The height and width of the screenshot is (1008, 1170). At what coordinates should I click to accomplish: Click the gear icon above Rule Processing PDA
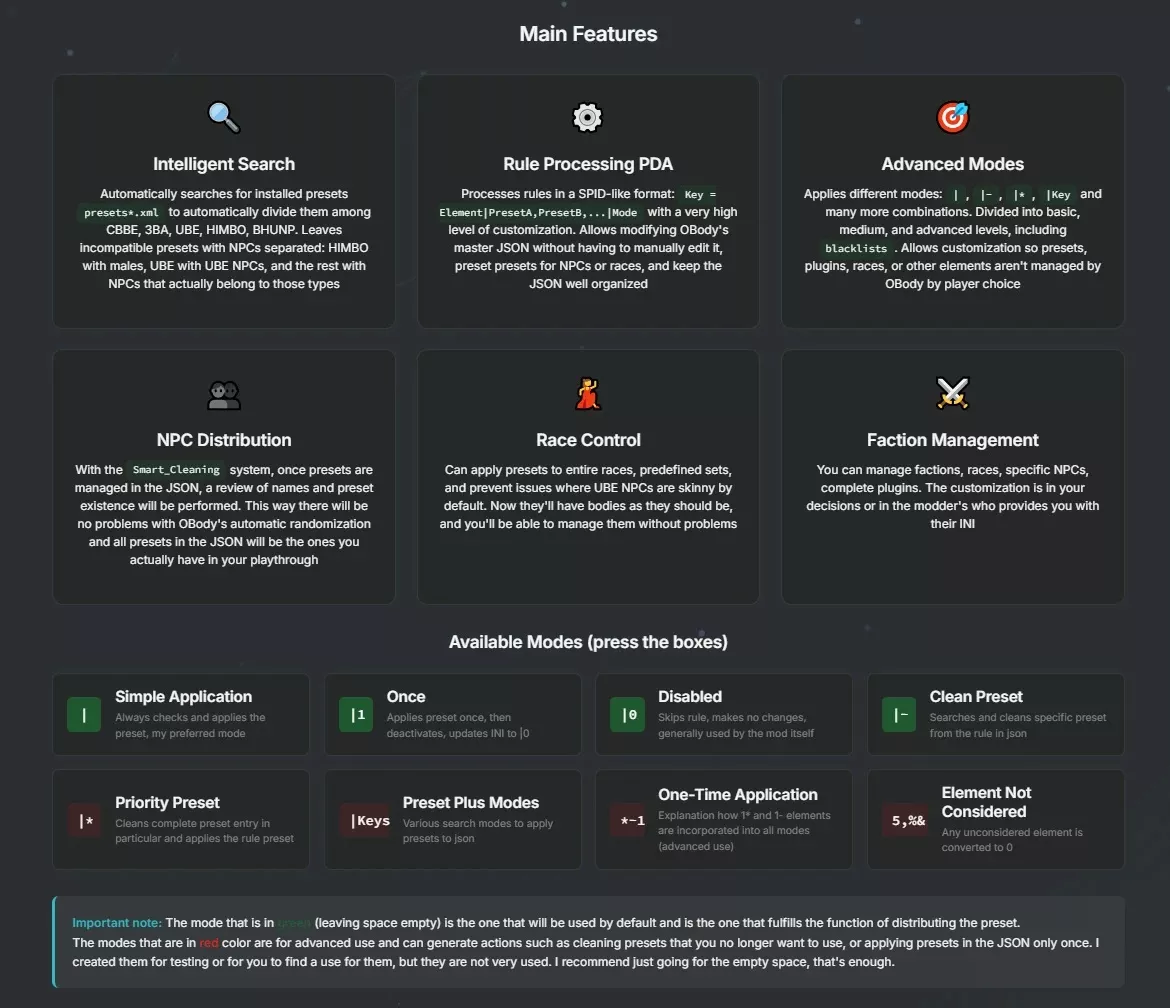[587, 117]
